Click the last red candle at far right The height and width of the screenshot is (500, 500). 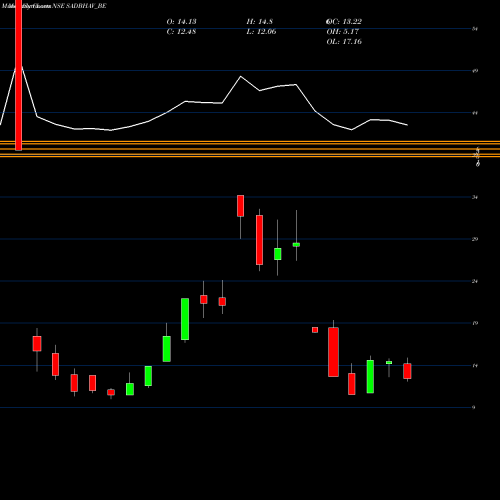point(407,371)
